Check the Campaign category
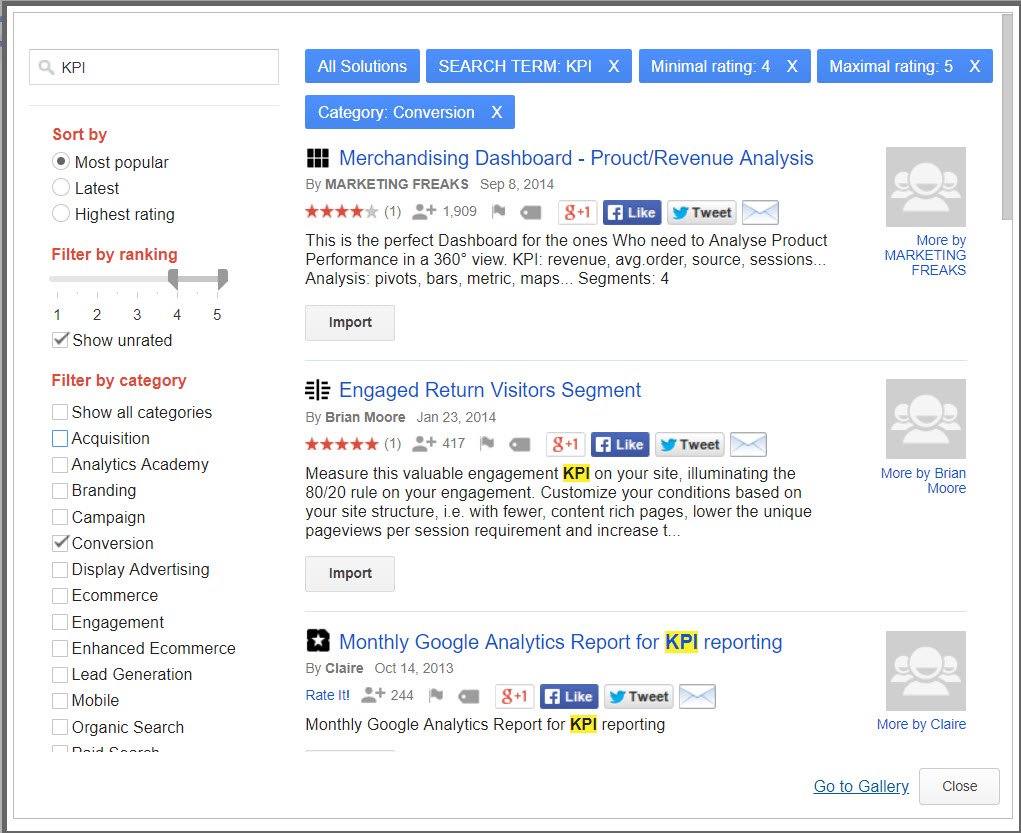This screenshot has width=1021, height=833. [x=60, y=517]
